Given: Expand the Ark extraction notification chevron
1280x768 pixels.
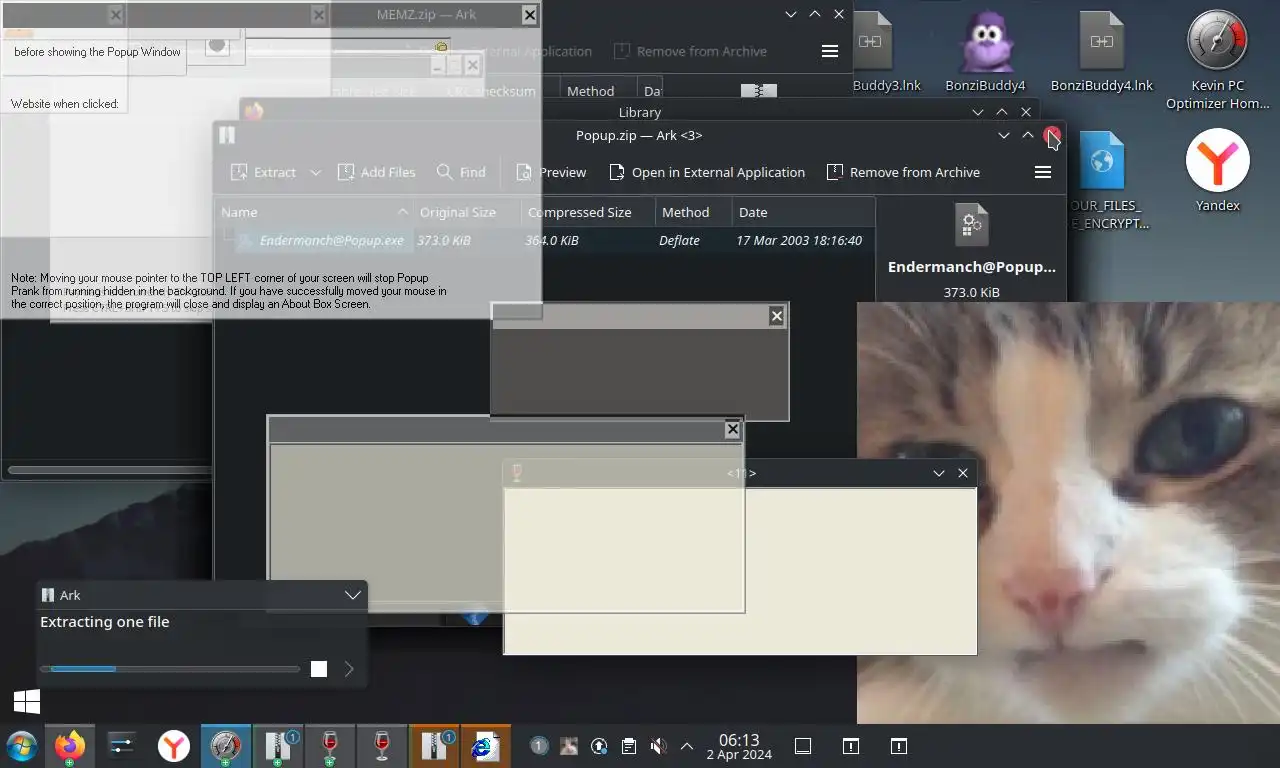Looking at the screenshot, I should click(x=352, y=595).
